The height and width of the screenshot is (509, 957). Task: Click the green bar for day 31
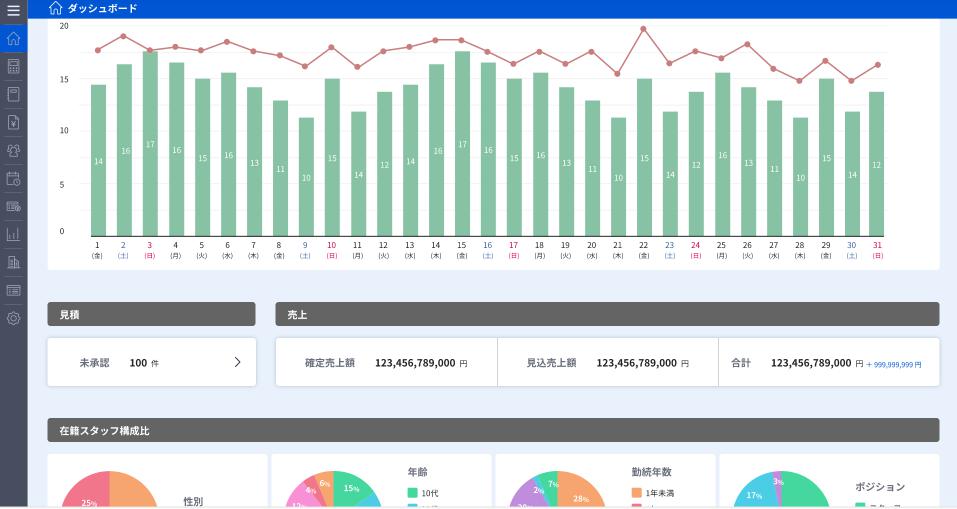(x=876, y=164)
